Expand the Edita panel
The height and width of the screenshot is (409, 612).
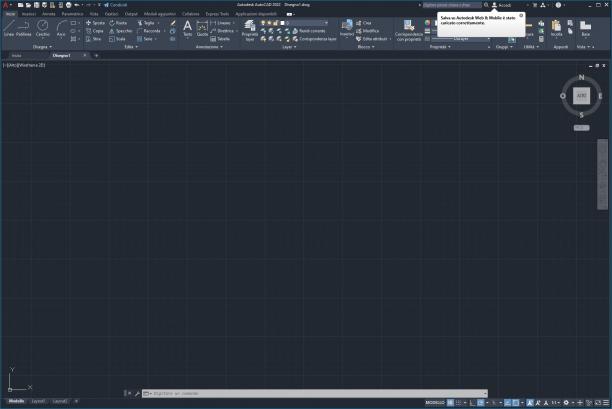tap(131, 47)
